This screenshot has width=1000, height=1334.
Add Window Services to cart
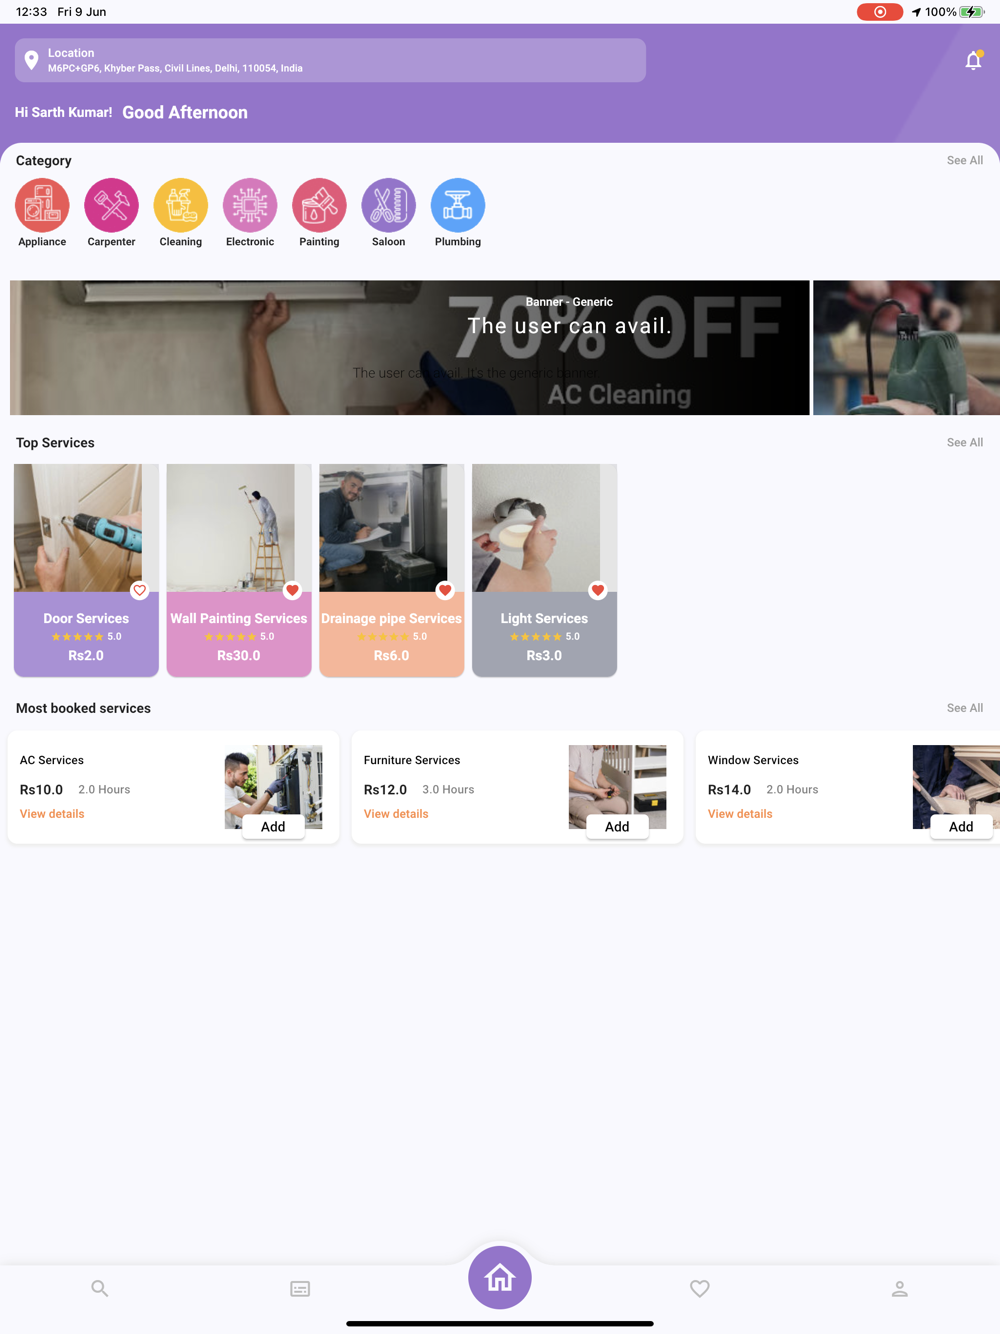click(x=961, y=826)
